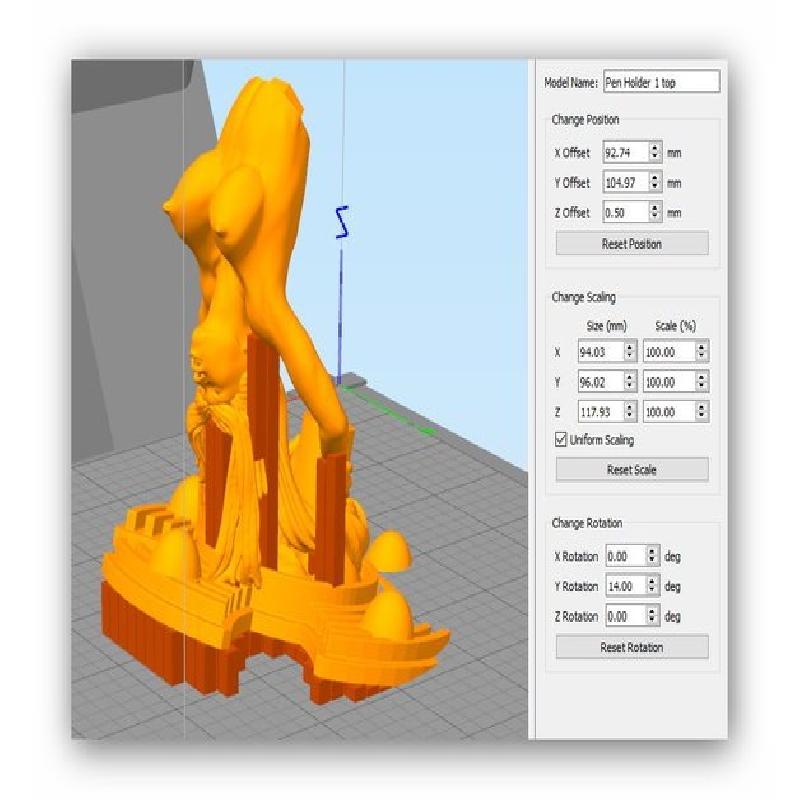The height and width of the screenshot is (800, 800).
Task: Increase Z scale percent up arrow
Action: 702,406
